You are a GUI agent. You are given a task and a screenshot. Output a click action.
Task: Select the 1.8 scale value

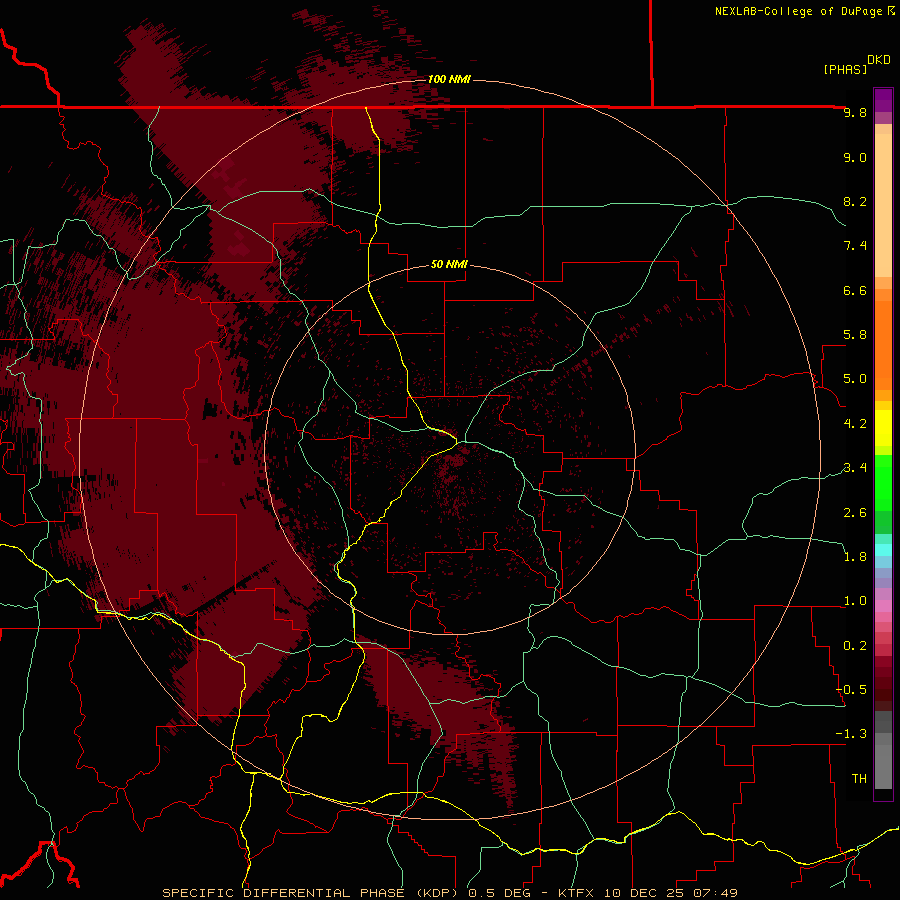pos(855,557)
